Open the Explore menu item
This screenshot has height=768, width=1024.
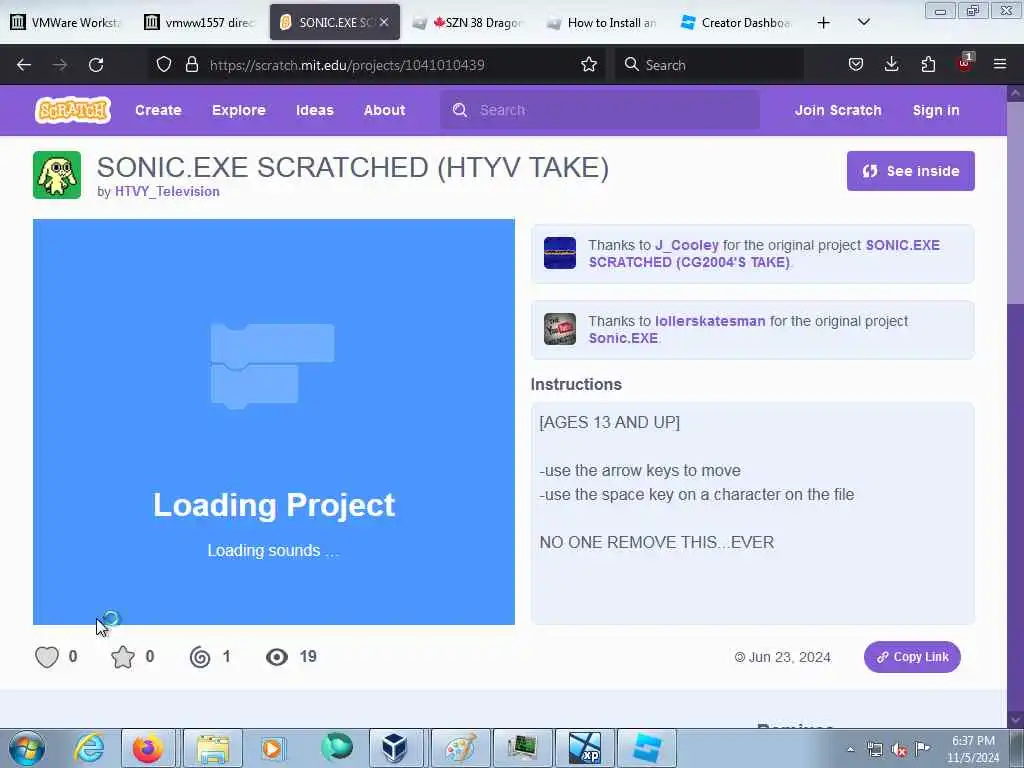(x=238, y=110)
